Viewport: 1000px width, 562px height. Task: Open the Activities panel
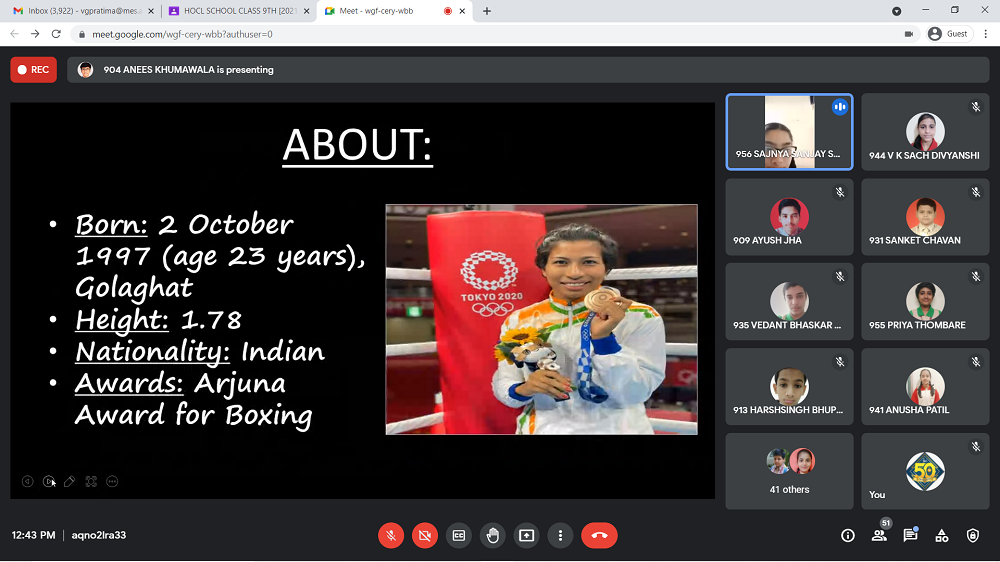point(942,536)
